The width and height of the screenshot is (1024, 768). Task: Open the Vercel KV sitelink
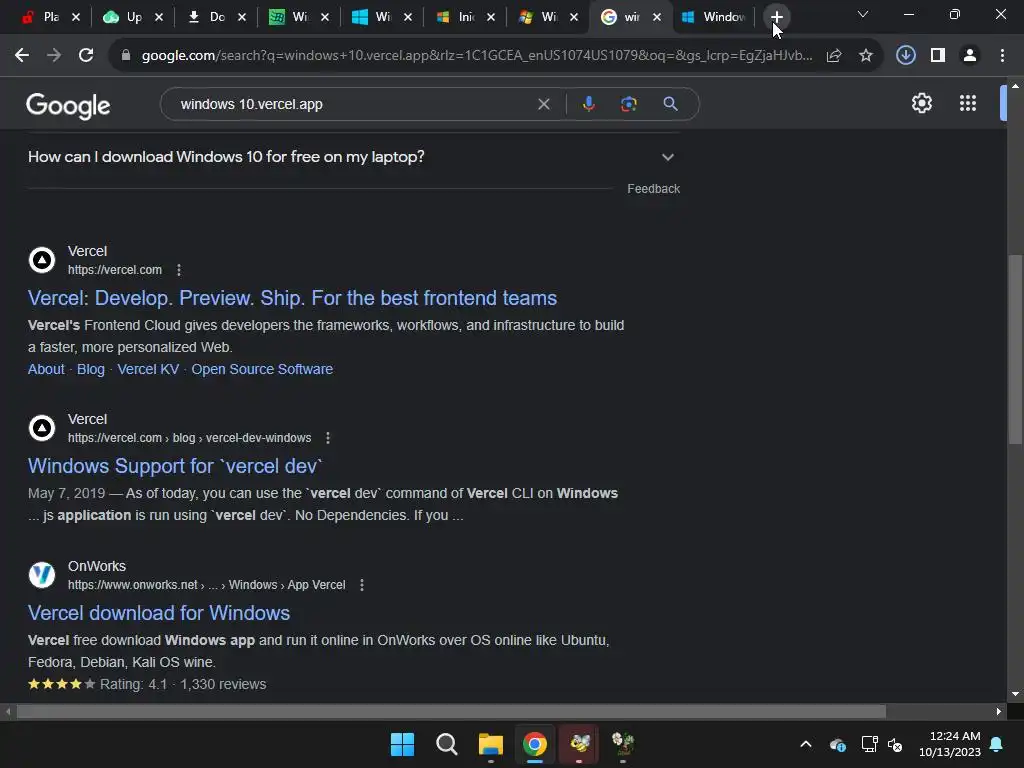[148, 369]
